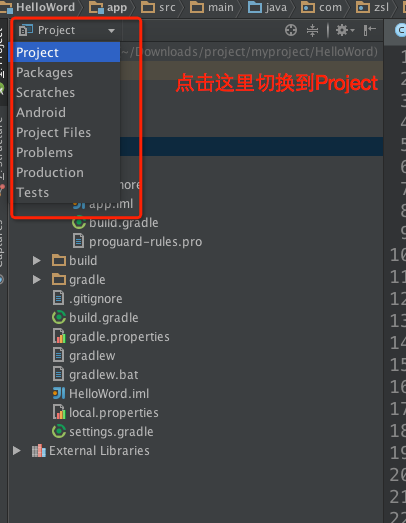Viewport: 406px width, 523px height.
Task: Click the External Libraries icon
Action: point(39,451)
